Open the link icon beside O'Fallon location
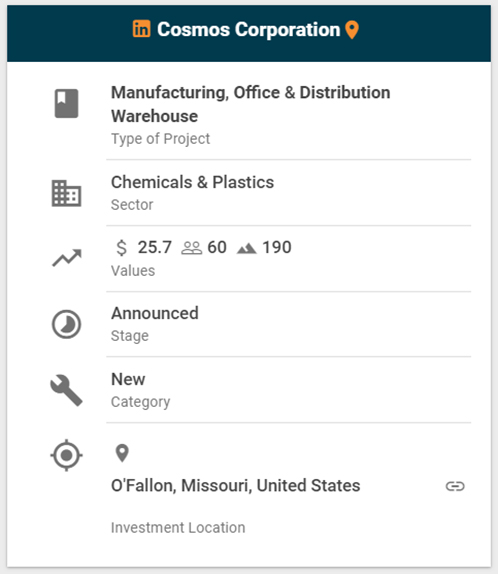The image size is (498, 574). click(455, 486)
